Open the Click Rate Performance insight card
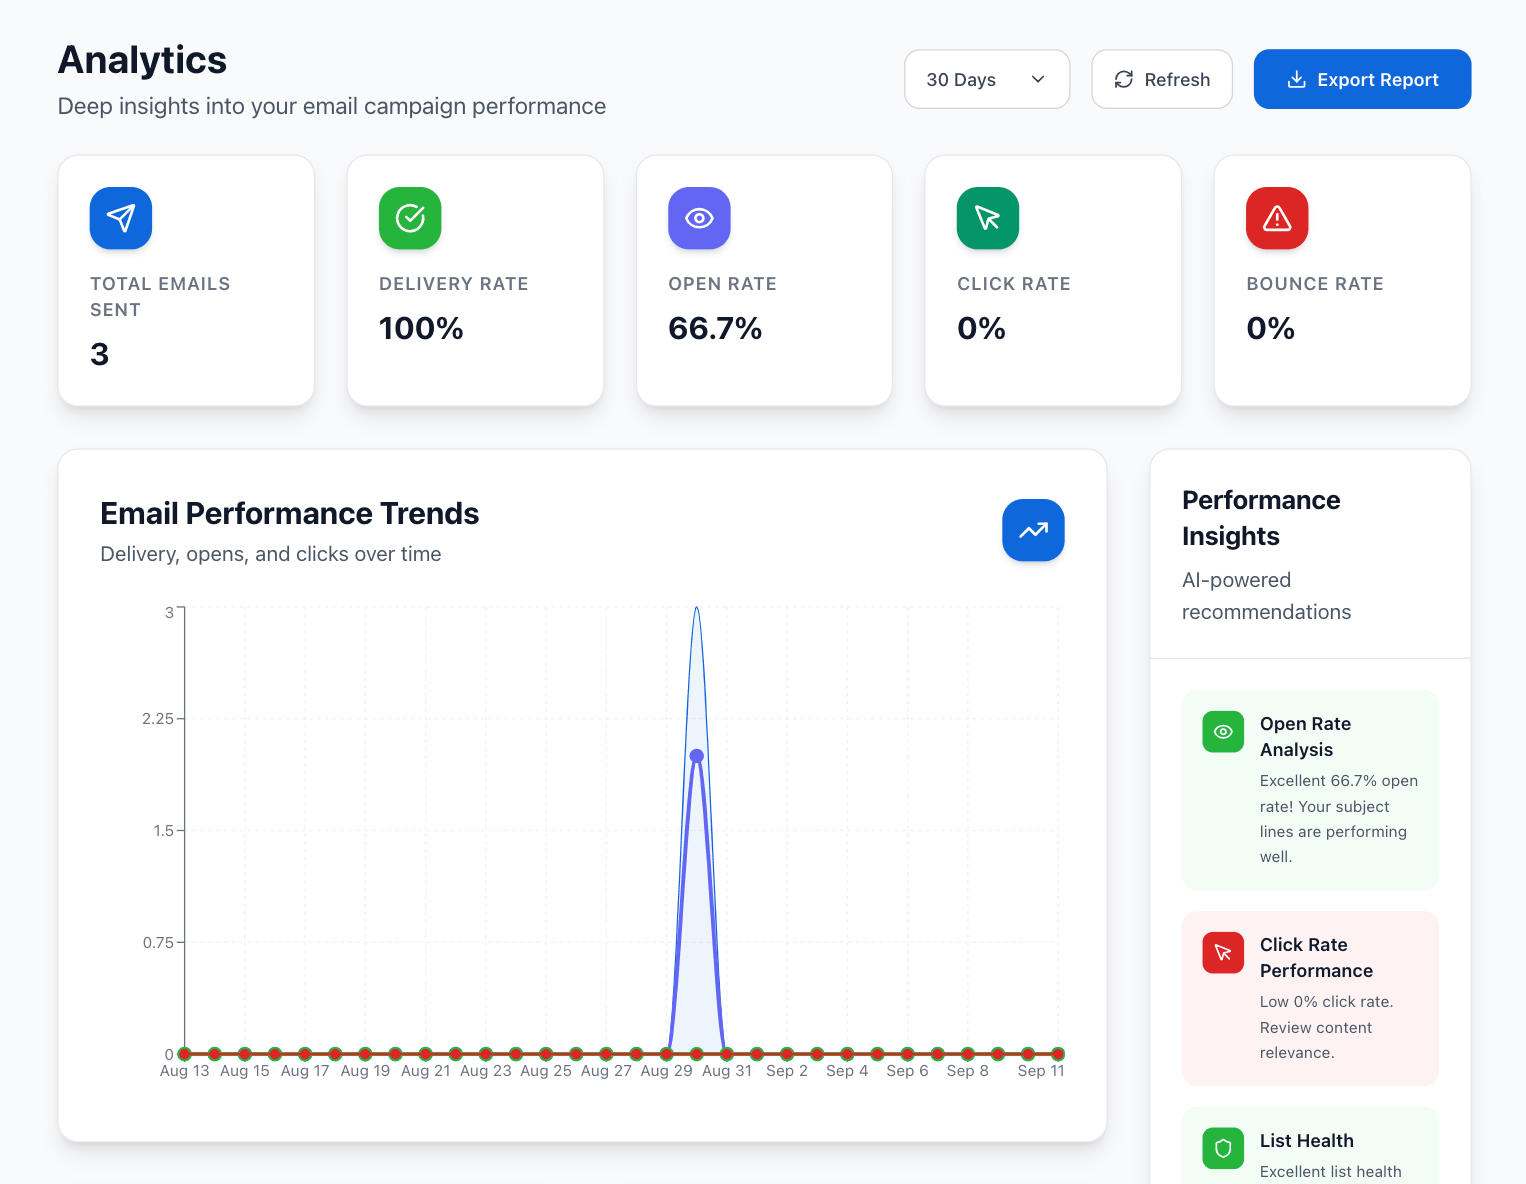1526x1184 pixels. (1310, 997)
